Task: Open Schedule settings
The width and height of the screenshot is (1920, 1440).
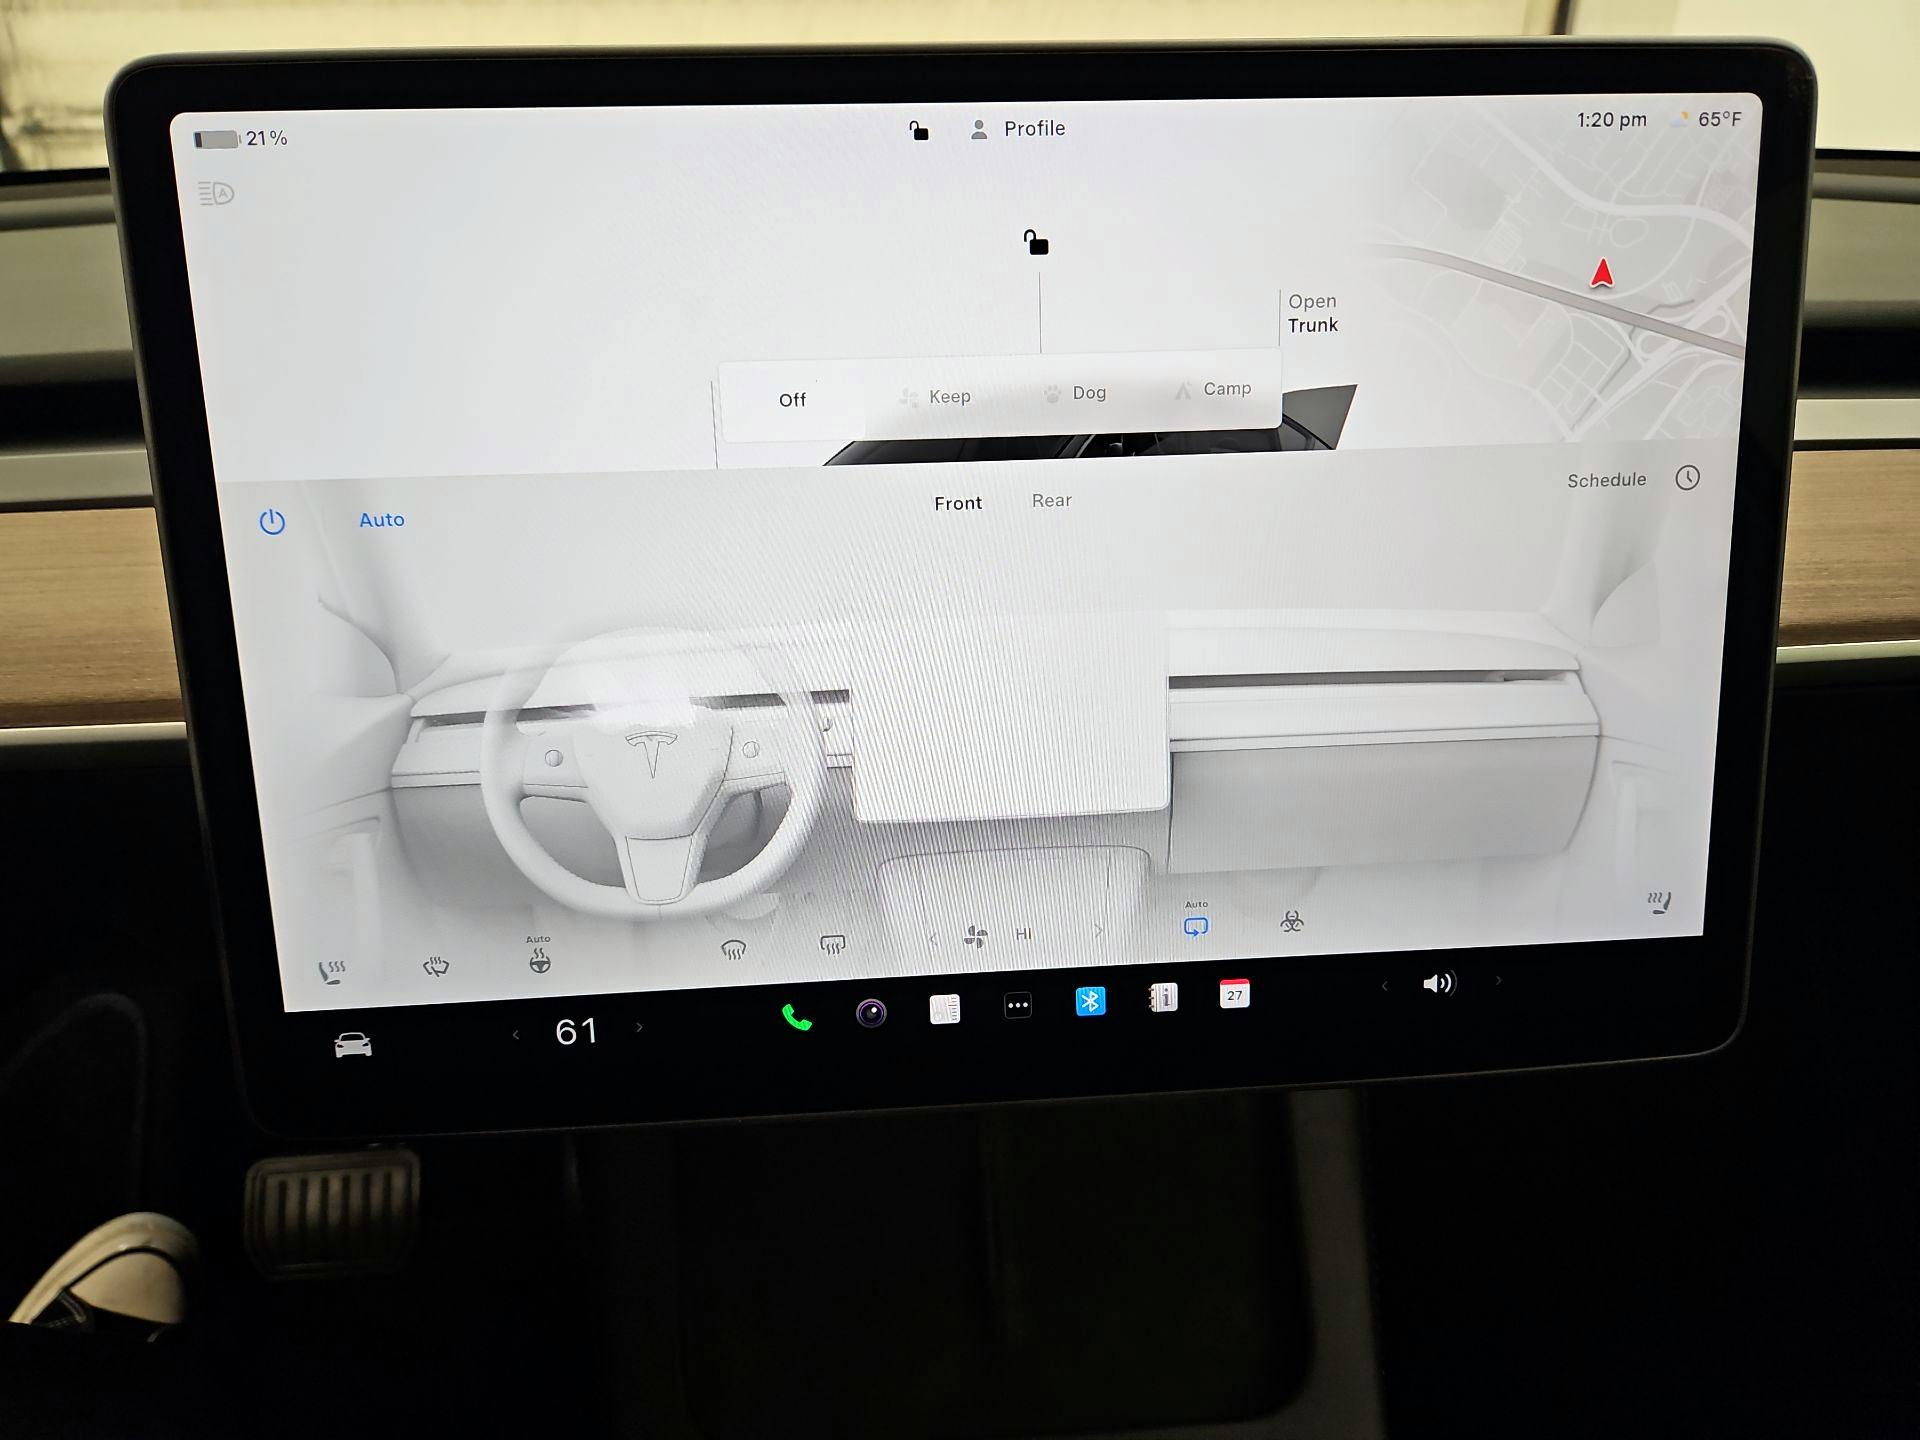Action: pyautogui.click(x=1606, y=480)
